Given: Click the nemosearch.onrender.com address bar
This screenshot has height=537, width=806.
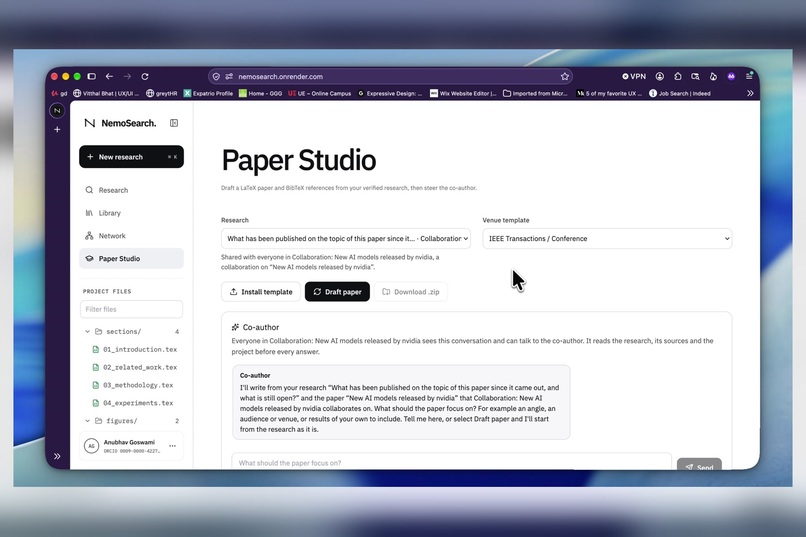Looking at the screenshot, I should 391,77.
